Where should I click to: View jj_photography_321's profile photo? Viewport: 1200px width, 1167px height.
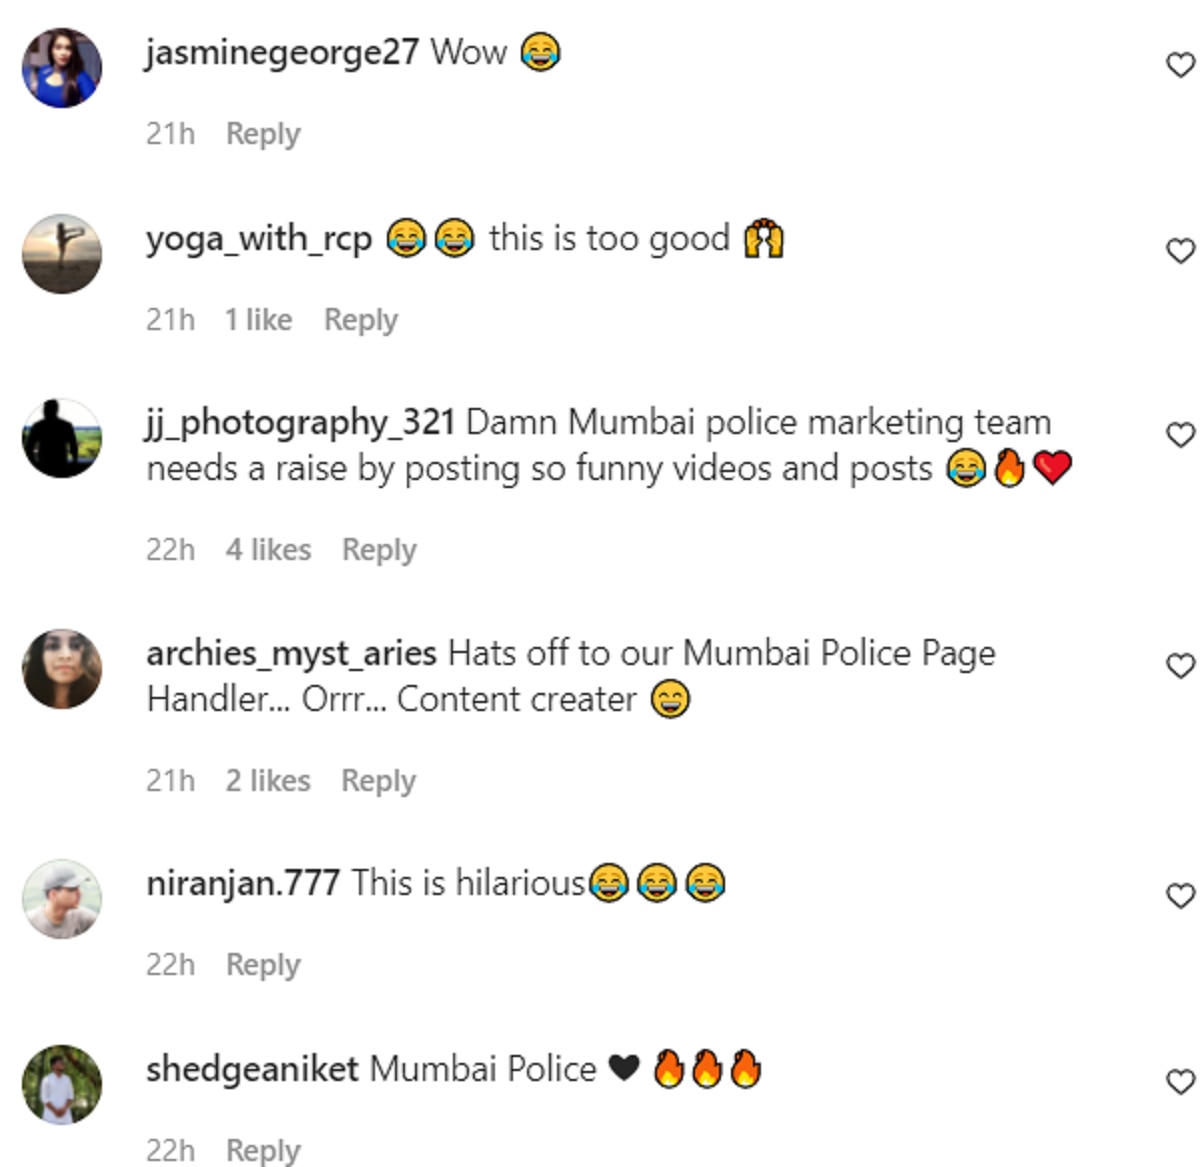62,438
